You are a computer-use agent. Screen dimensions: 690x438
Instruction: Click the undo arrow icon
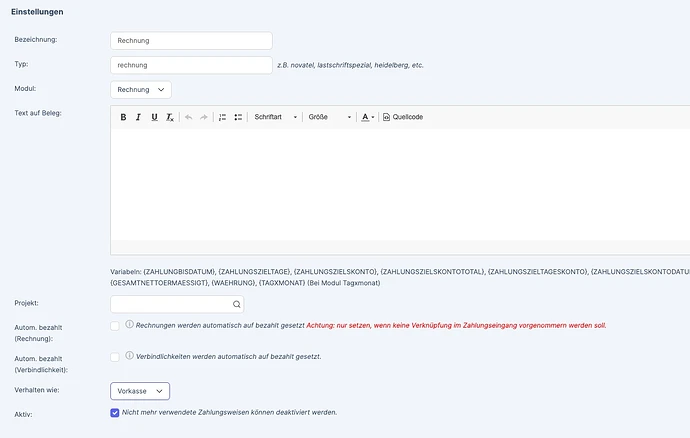pos(189,117)
